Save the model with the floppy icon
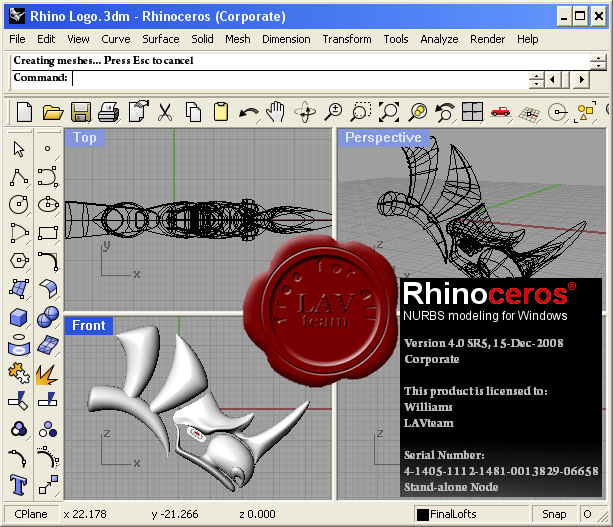613x527 pixels. pos(81,112)
